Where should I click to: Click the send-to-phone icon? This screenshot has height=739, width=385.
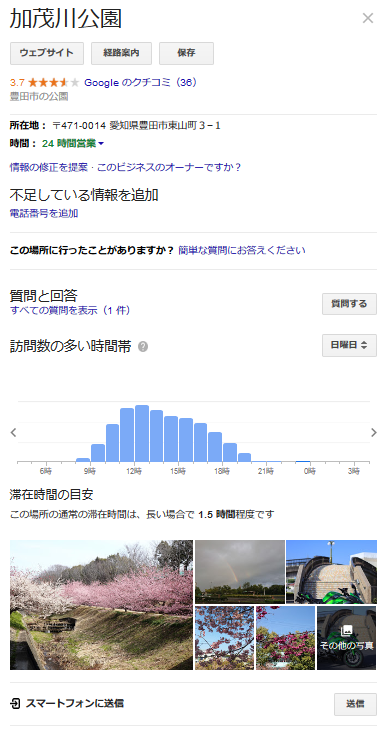tap(15, 704)
